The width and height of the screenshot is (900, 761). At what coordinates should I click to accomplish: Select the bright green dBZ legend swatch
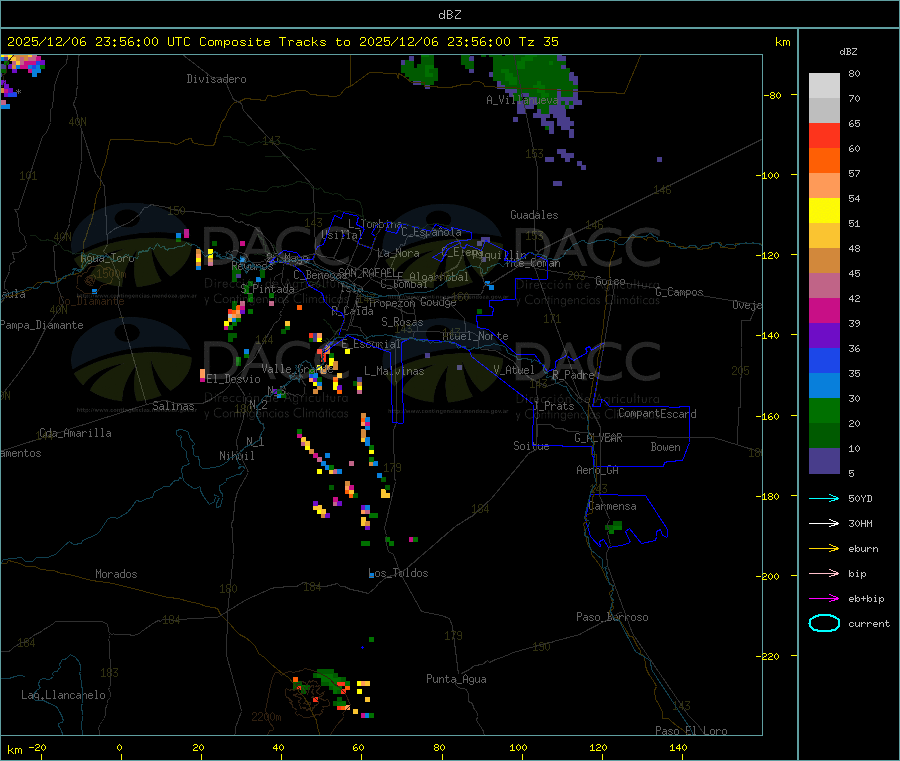(x=824, y=410)
